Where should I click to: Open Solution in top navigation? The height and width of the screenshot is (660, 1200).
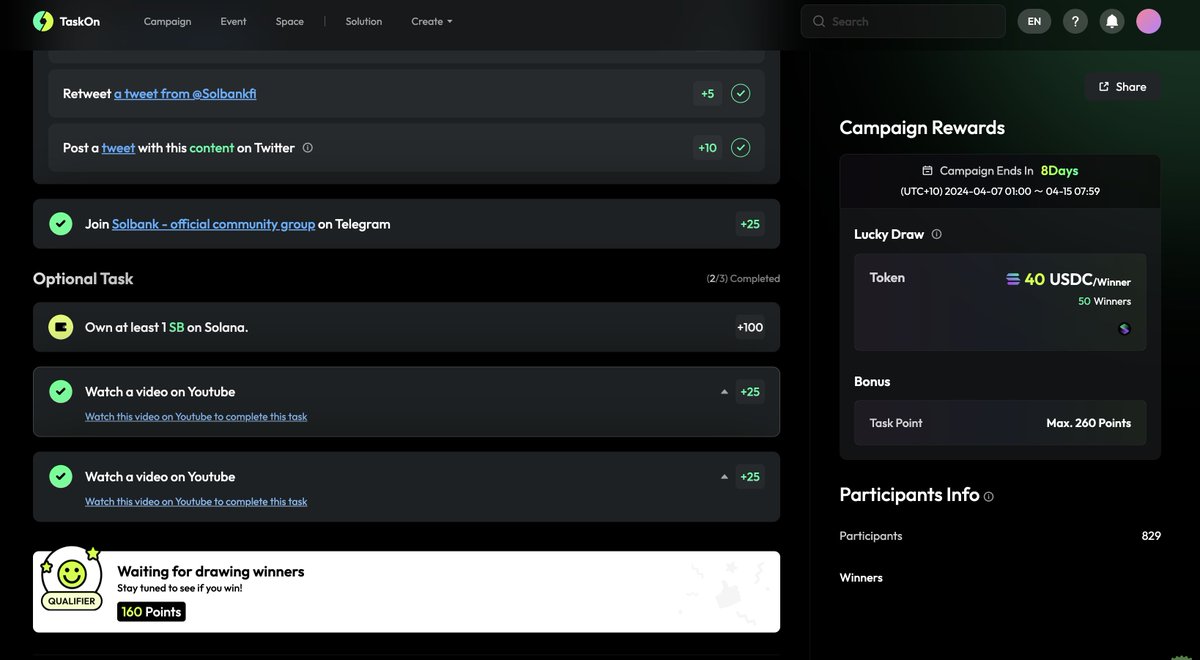364,21
